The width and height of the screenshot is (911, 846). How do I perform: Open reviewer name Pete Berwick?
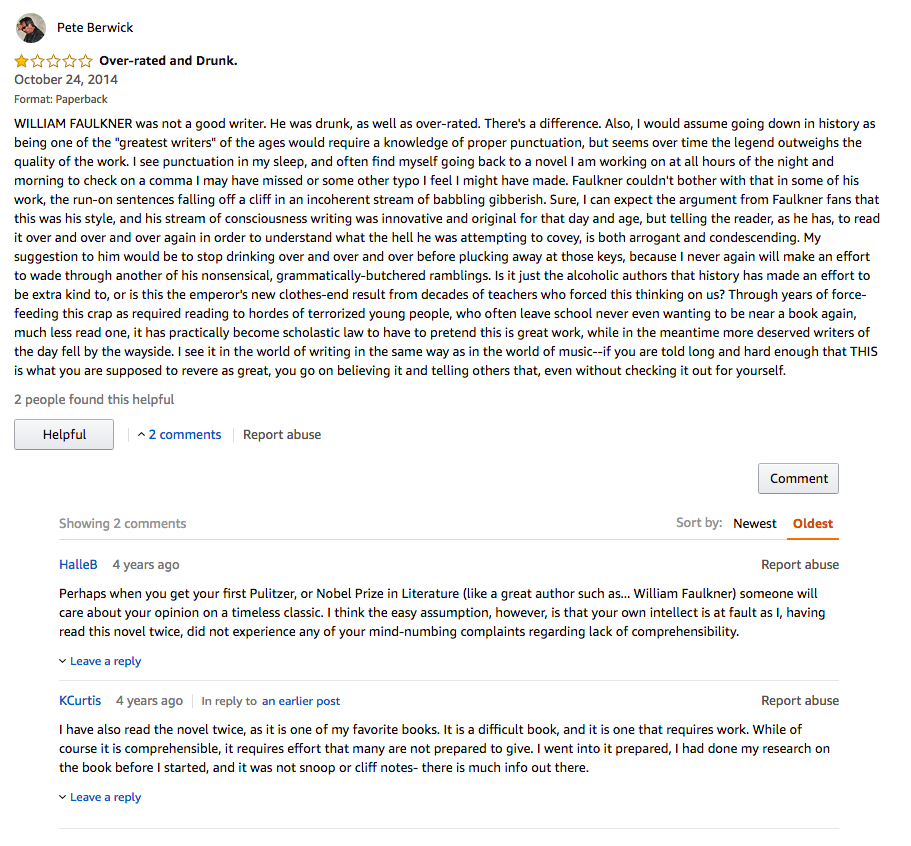point(95,28)
